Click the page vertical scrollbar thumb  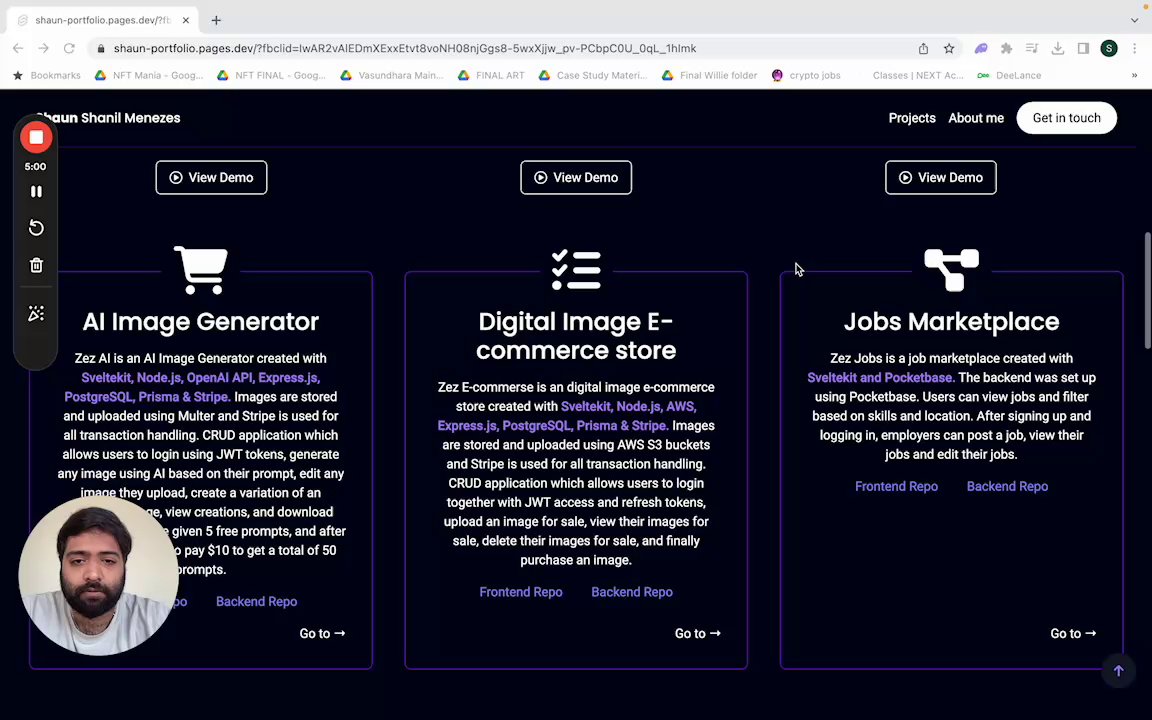(x=1147, y=291)
